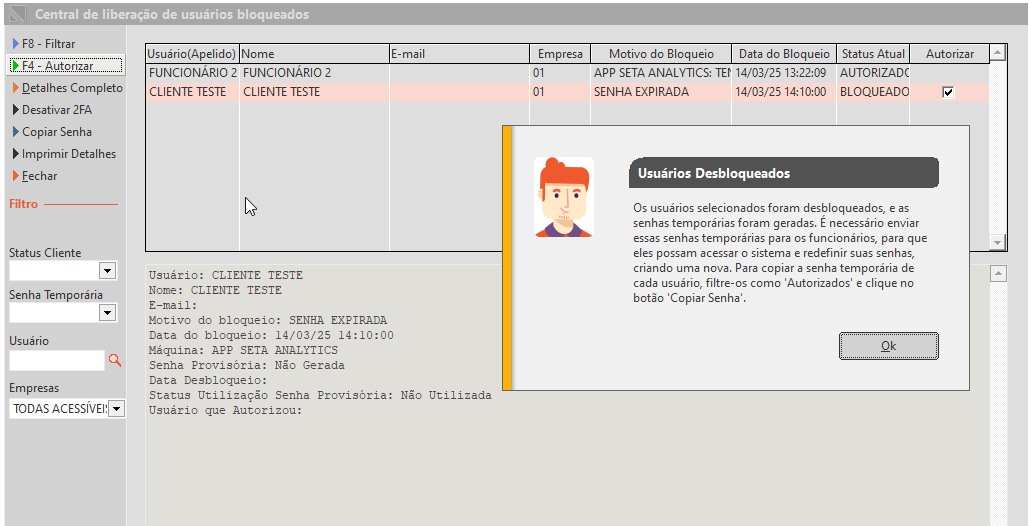Click the table scrollbar up arrow
1029x526 pixels.
point(998,53)
